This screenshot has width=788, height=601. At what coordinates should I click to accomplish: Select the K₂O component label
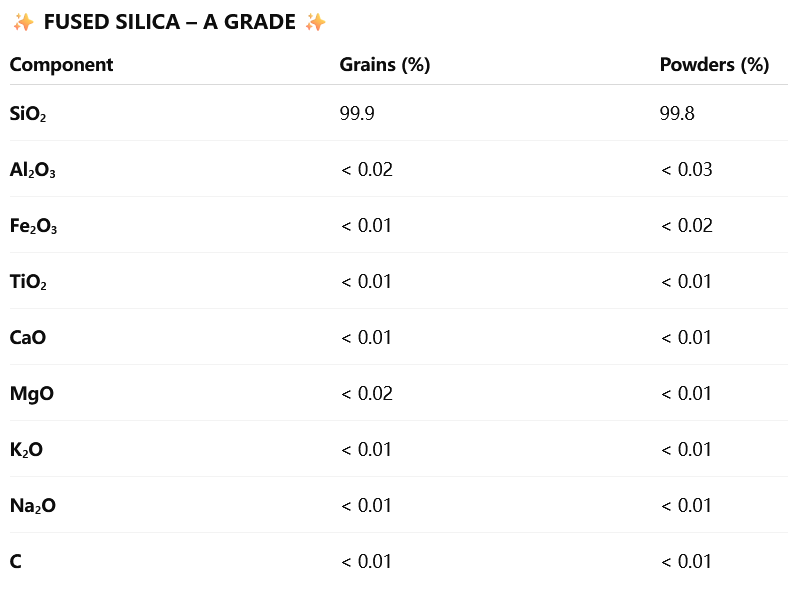pos(26,450)
